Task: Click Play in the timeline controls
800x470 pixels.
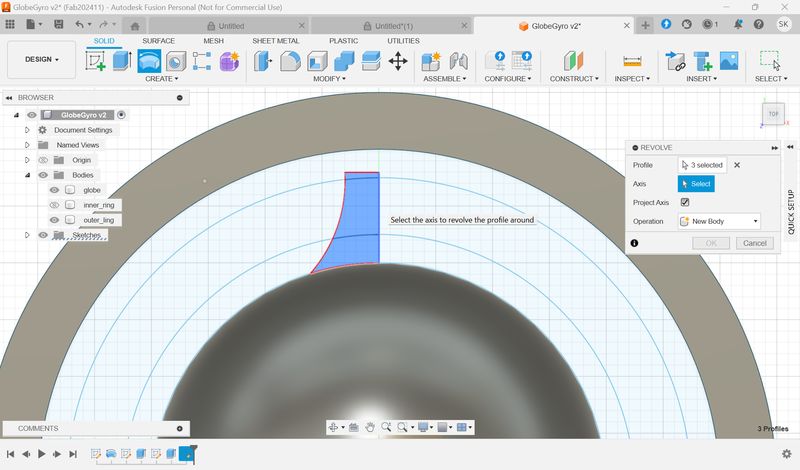Action: coord(42,454)
